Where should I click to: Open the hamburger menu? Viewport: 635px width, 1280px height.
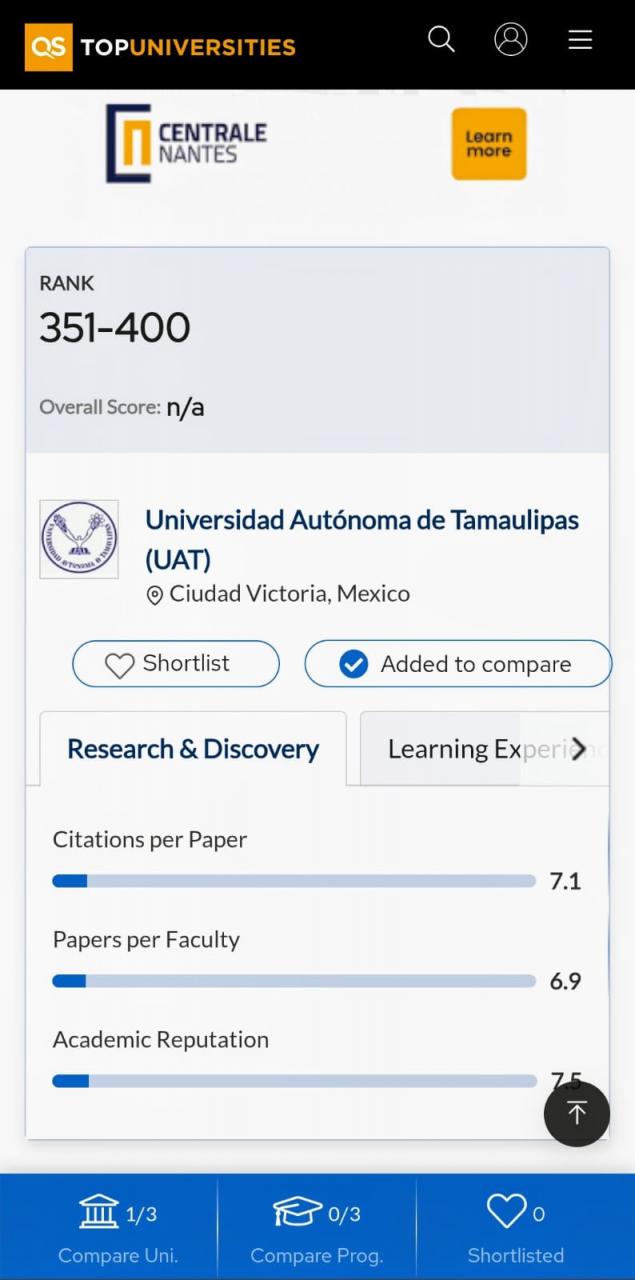(x=580, y=39)
